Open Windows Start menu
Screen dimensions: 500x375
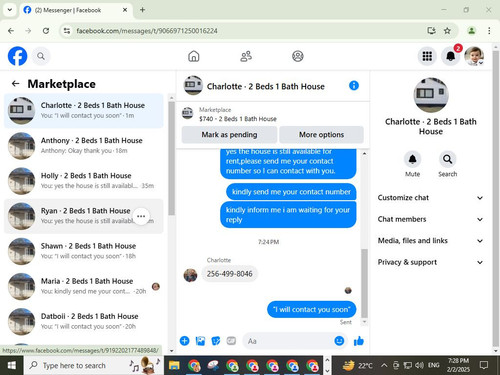[x=12, y=366]
